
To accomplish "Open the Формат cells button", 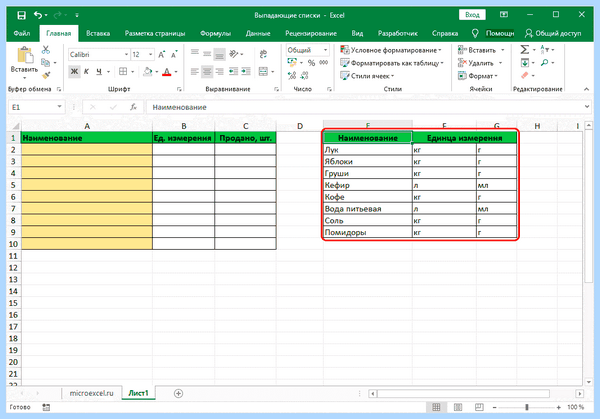I will tap(478, 76).
